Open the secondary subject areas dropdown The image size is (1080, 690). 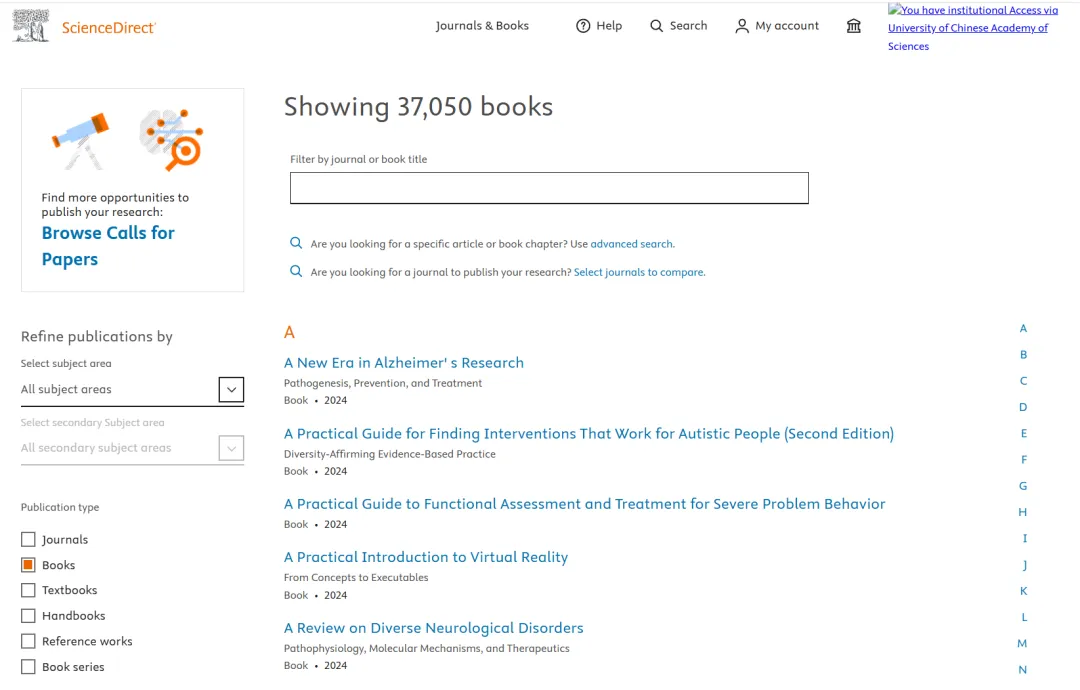pyautogui.click(x=231, y=448)
